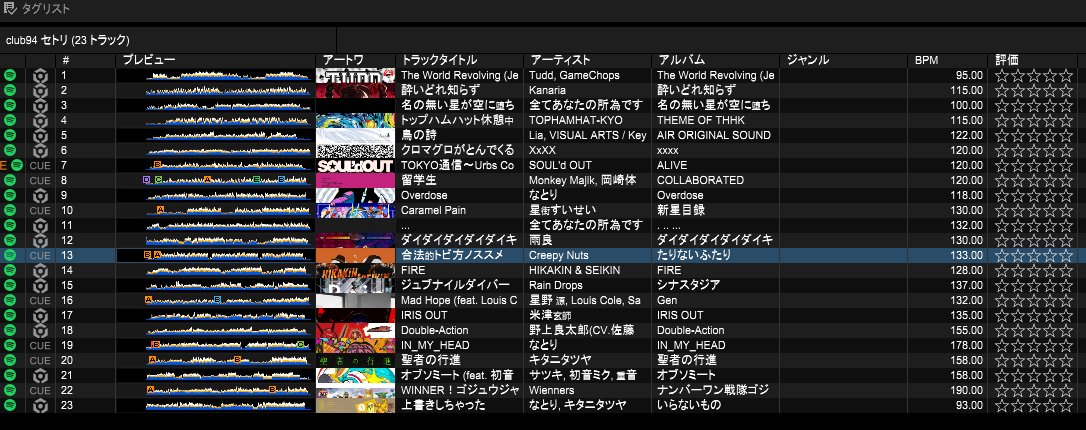This screenshot has height=430, width=1086.
Task: Click BPM value 190.00
Action: coord(966,391)
